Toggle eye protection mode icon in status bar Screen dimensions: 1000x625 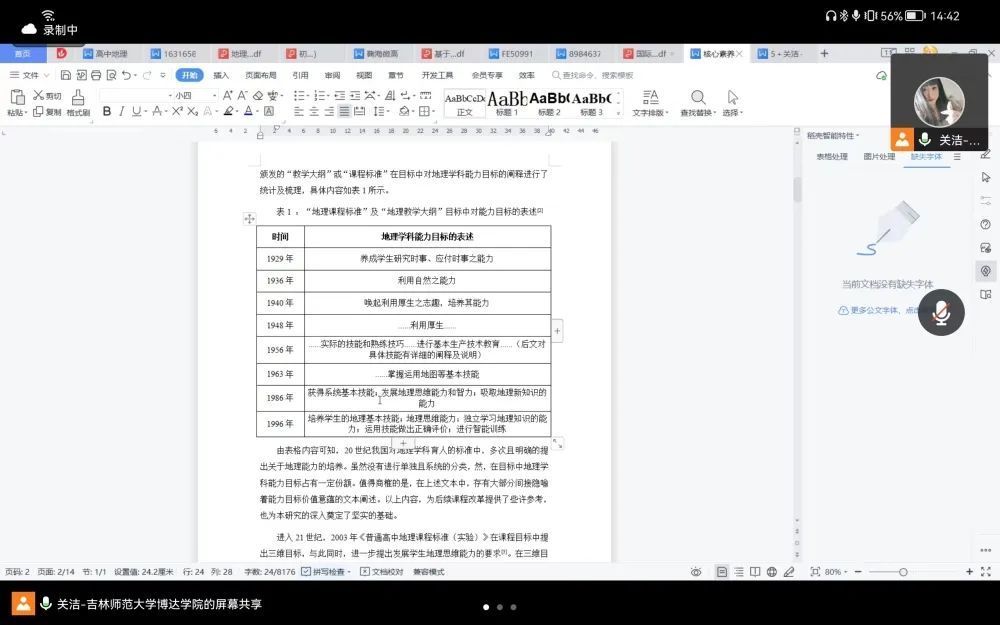pyautogui.click(x=696, y=572)
